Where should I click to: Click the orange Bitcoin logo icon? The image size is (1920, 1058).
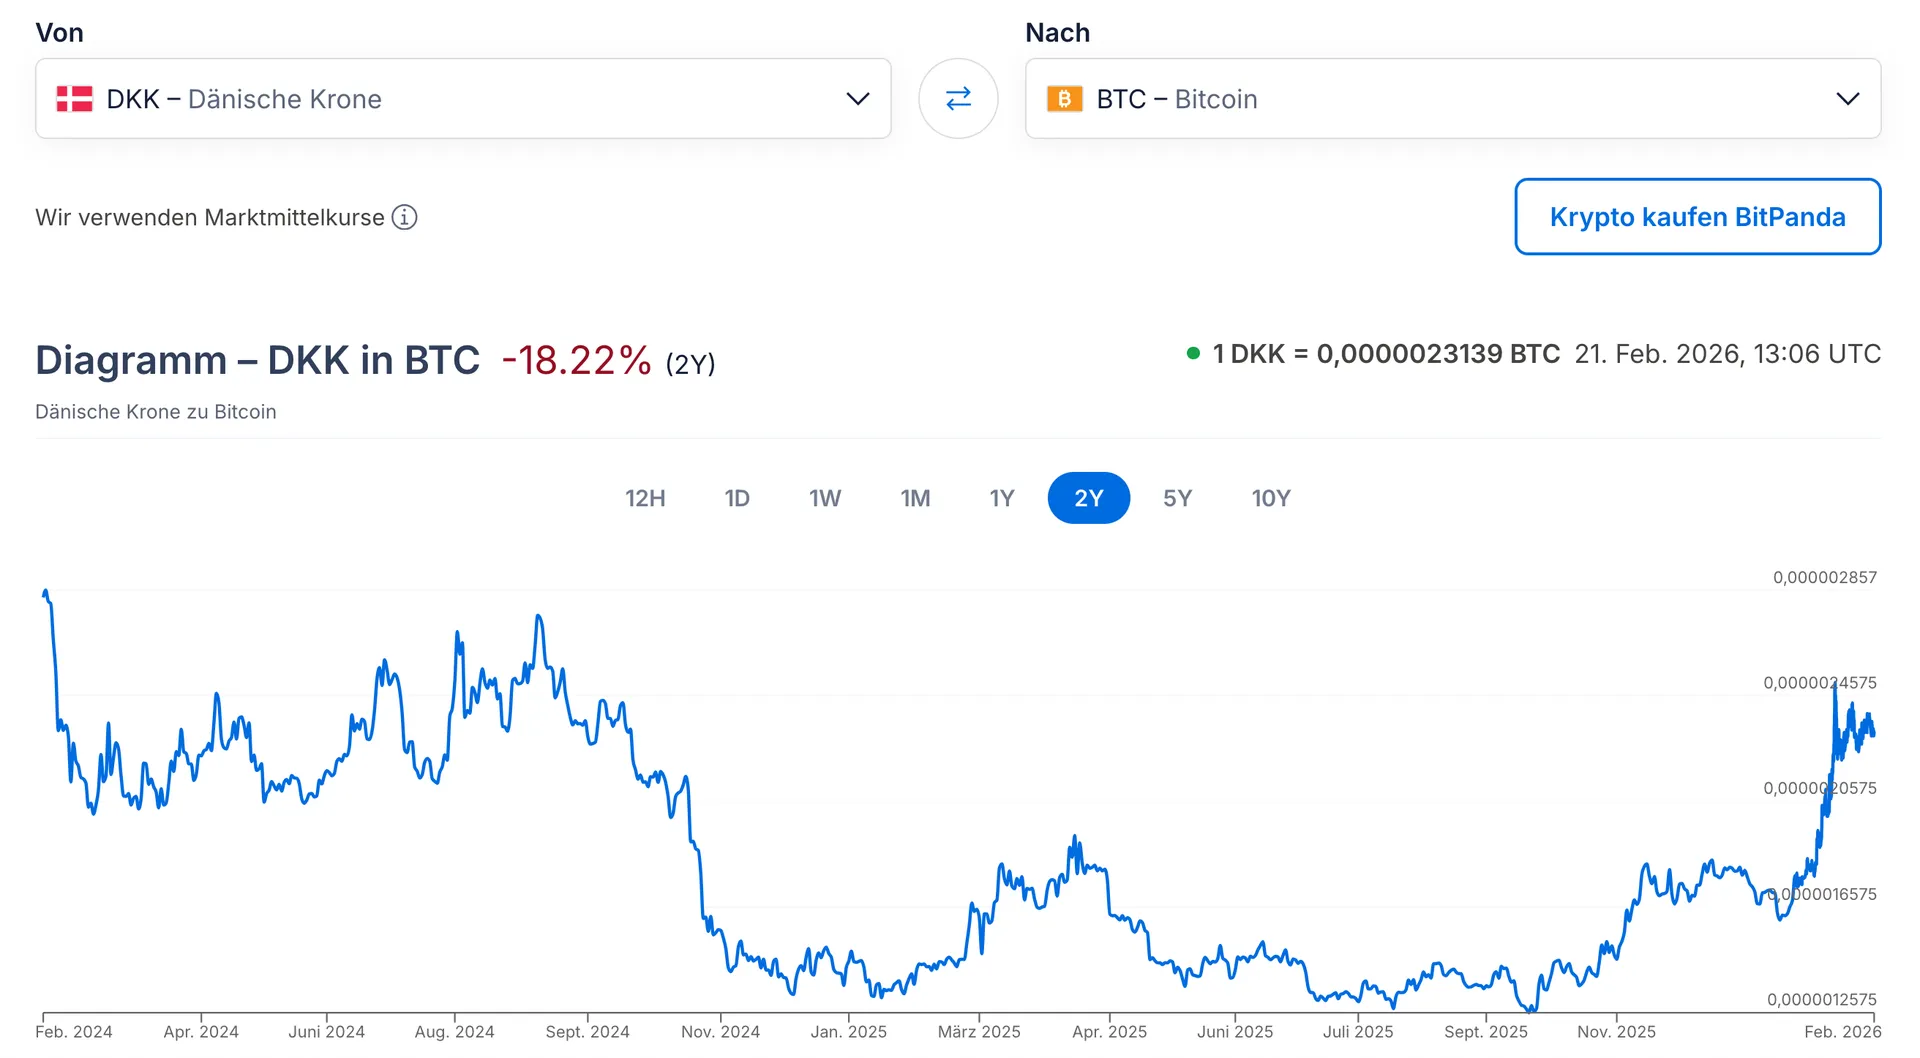point(1064,99)
